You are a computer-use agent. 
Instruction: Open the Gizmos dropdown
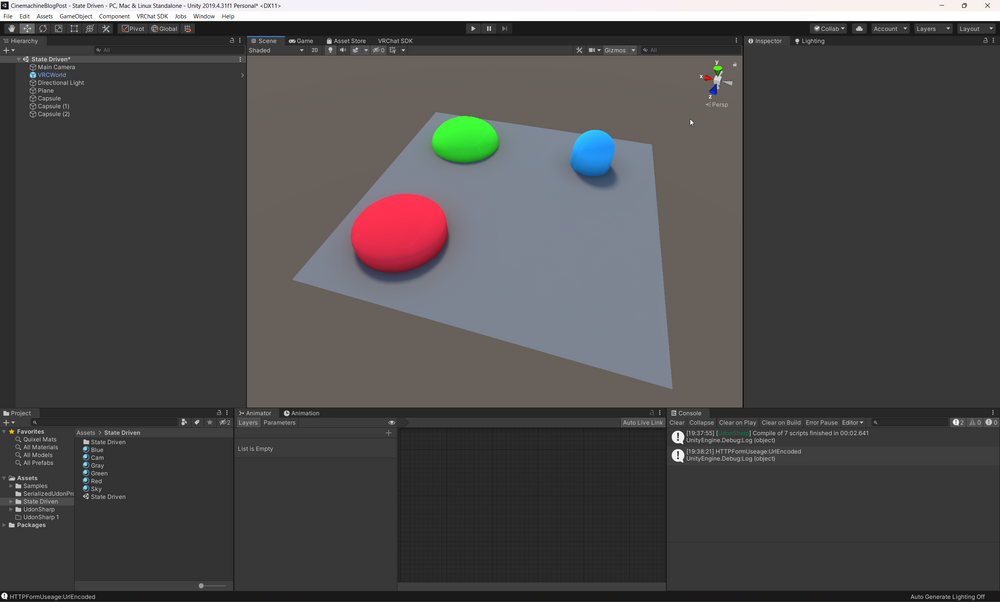[x=618, y=50]
